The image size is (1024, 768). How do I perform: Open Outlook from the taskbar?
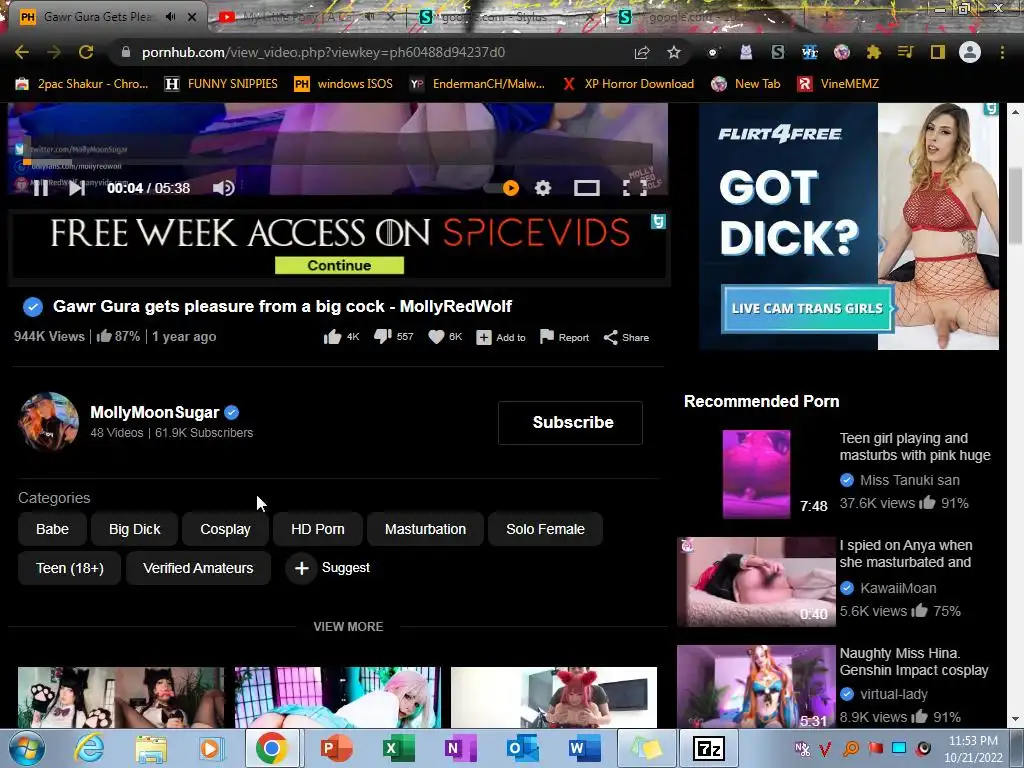pos(522,748)
